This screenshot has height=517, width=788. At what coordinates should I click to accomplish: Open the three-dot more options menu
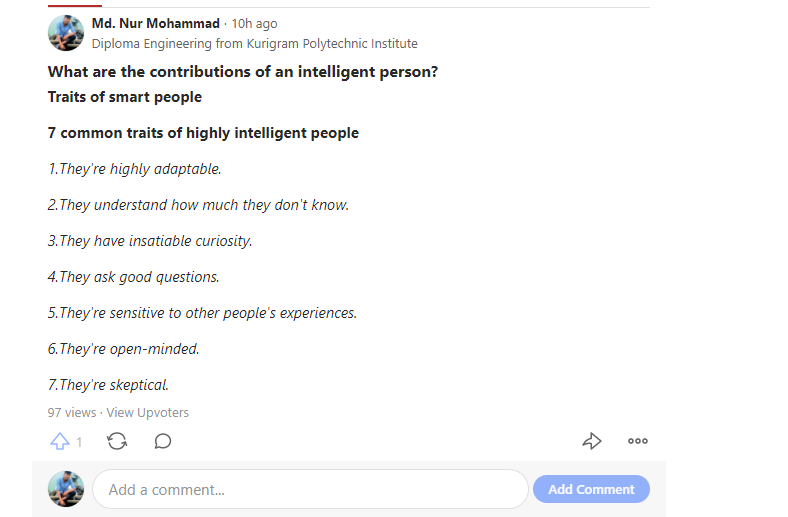[x=638, y=441]
